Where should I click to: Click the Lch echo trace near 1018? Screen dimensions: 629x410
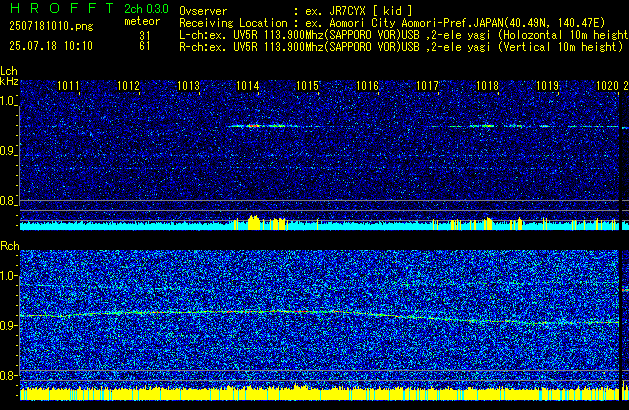coord(487,126)
